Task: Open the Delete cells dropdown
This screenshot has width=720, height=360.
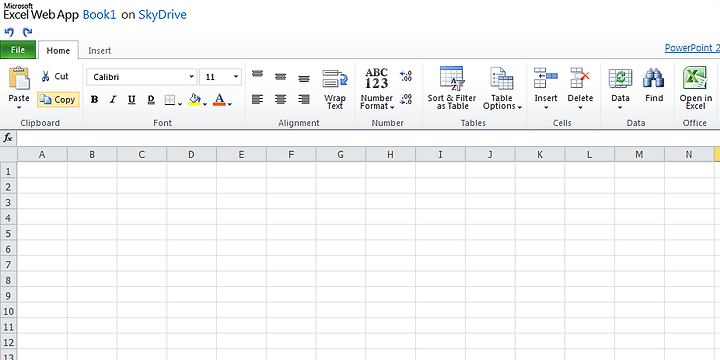Action: 580,89
